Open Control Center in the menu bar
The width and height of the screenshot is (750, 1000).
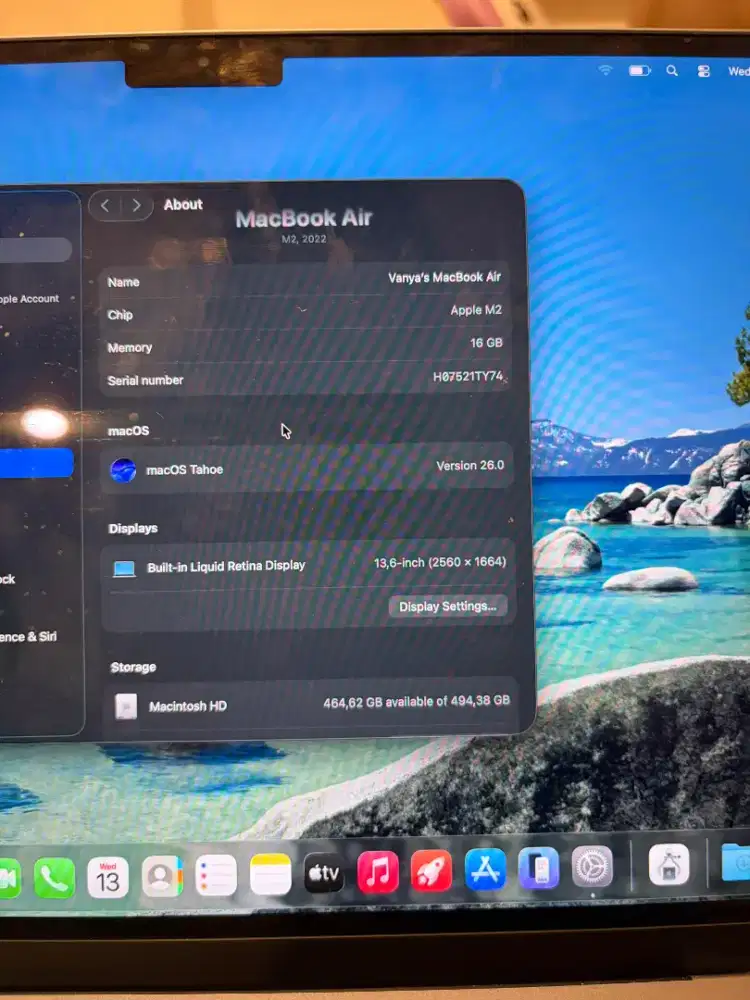pyautogui.click(x=703, y=71)
